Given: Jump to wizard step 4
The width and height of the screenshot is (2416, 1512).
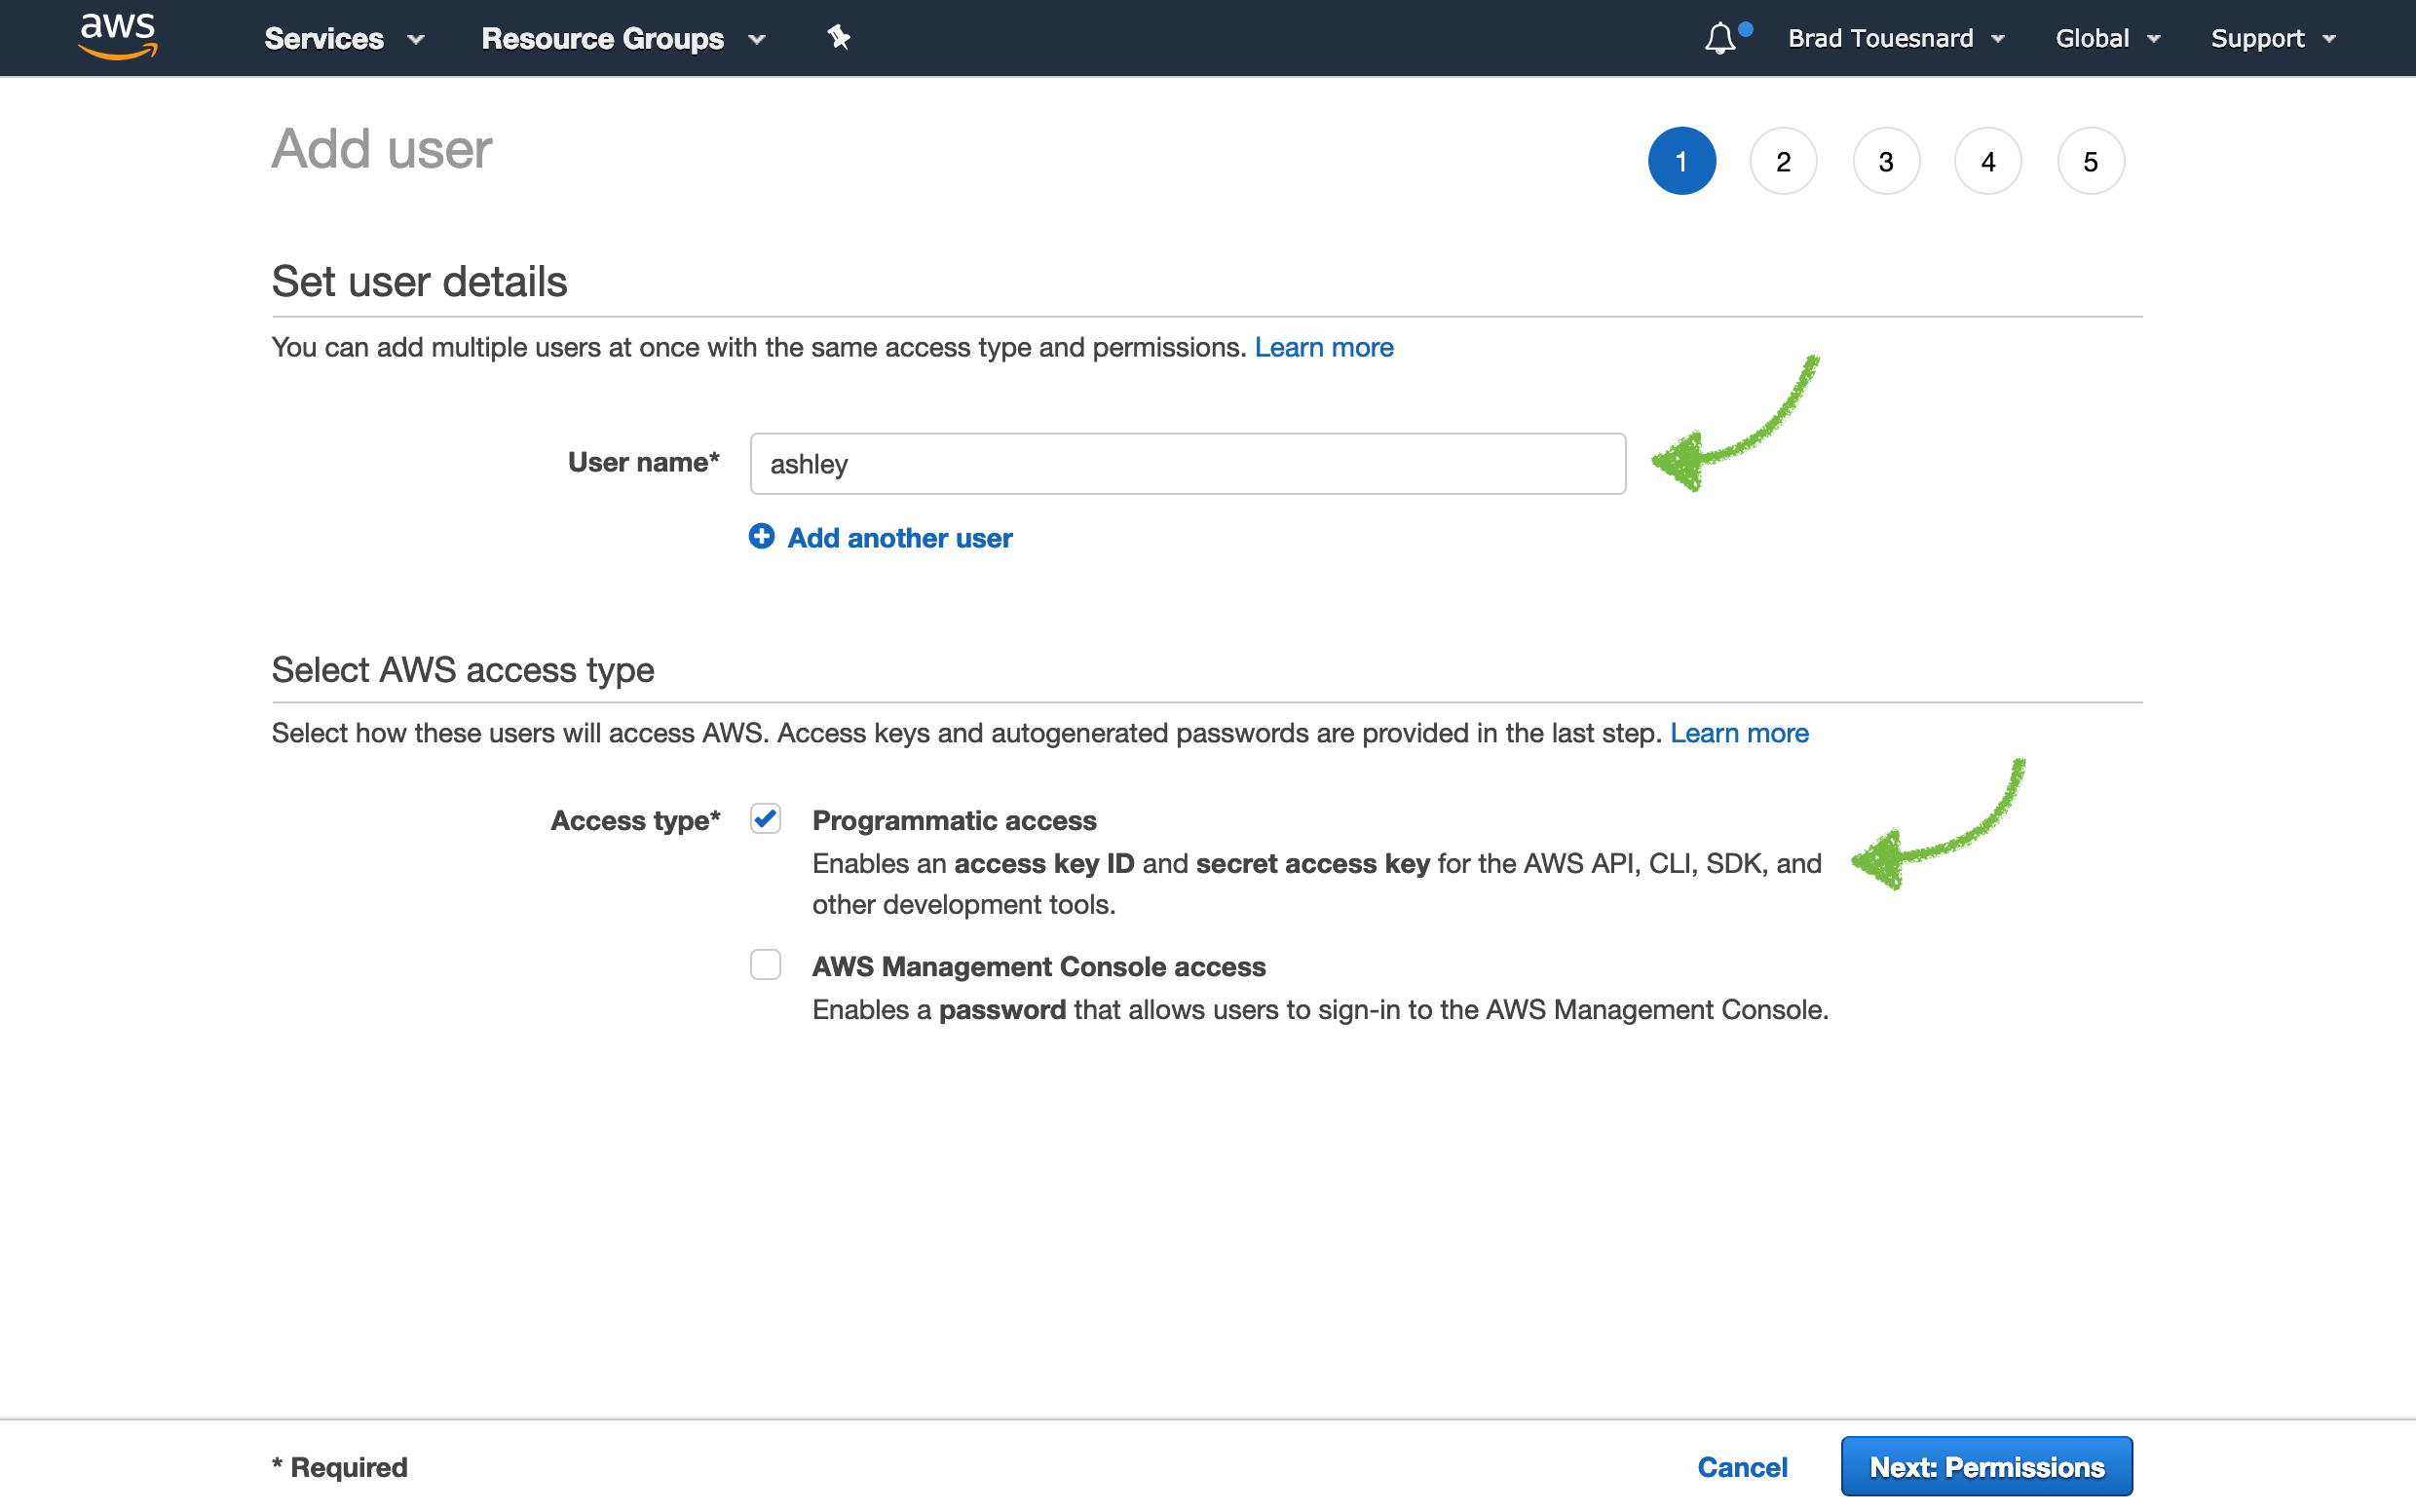Looking at the screenshot, I should point(1988,161).
